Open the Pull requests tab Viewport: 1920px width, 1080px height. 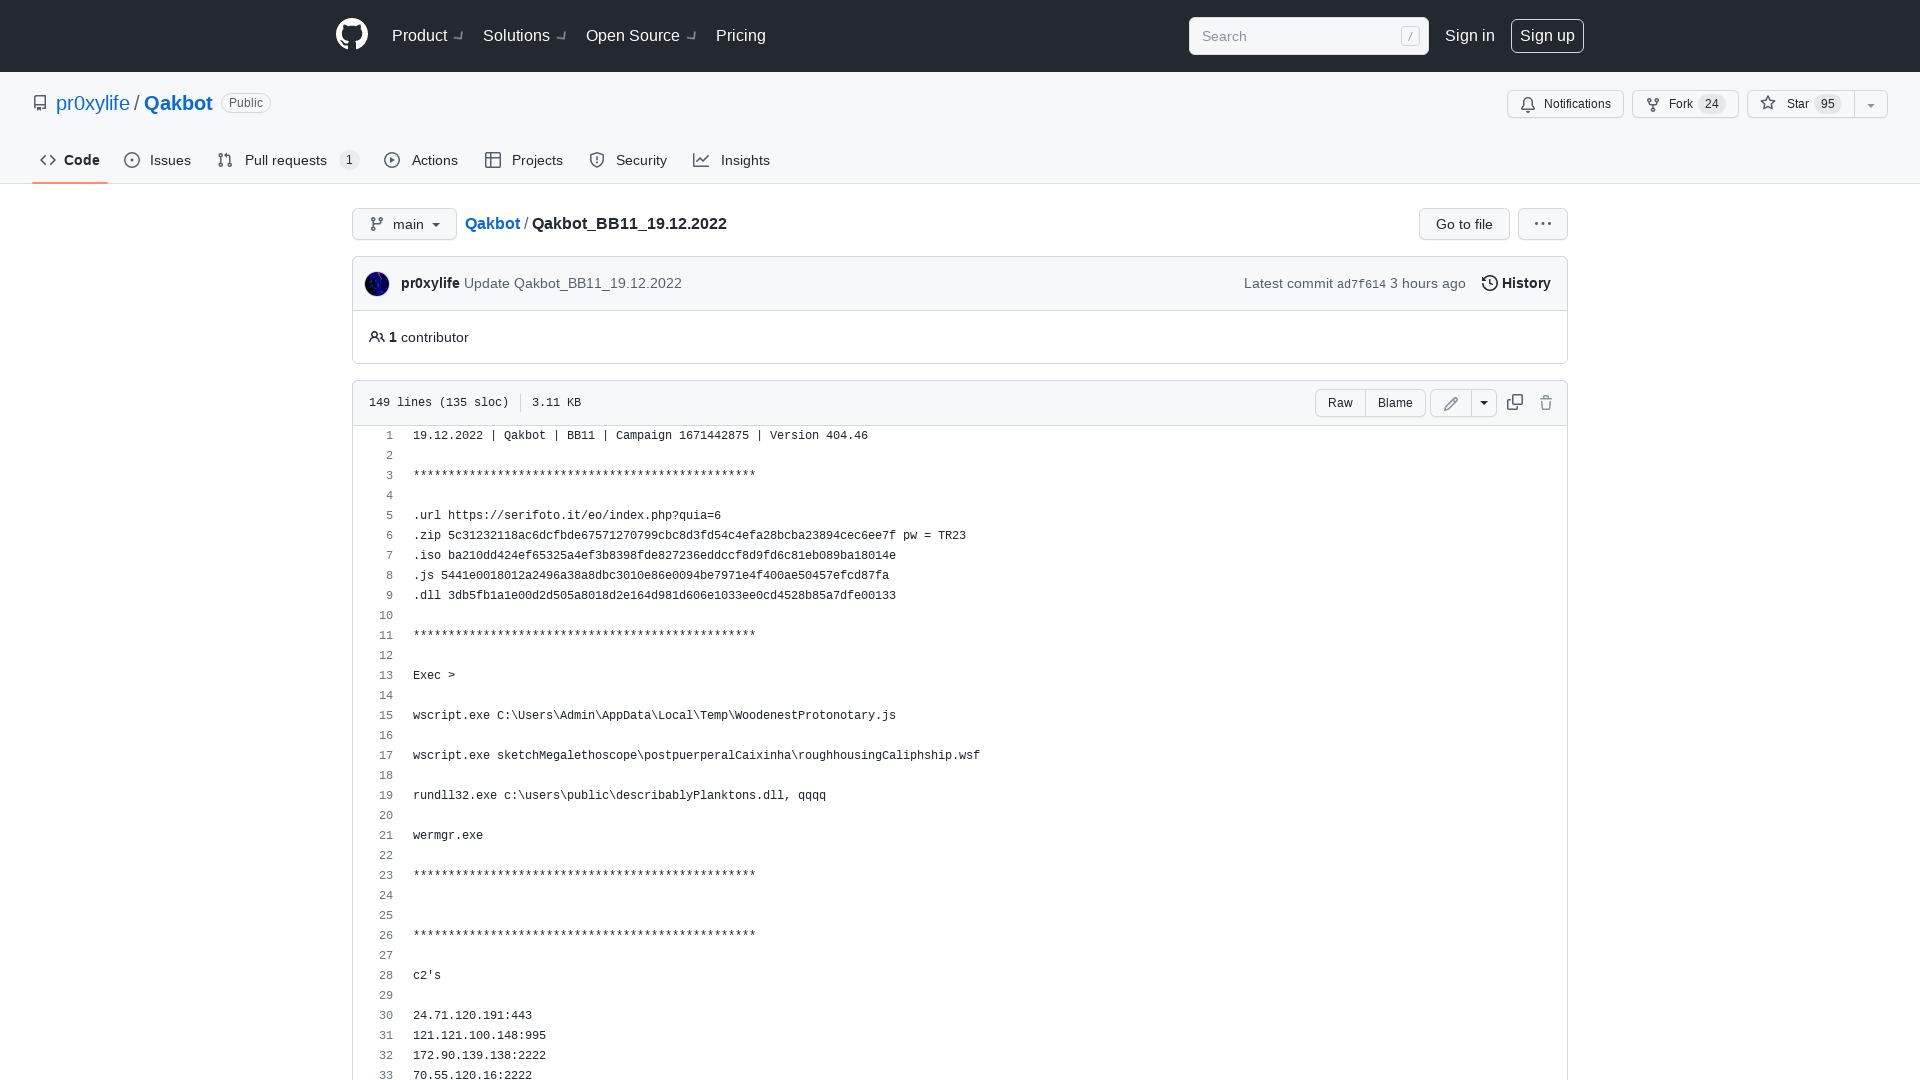(x=286, y=160)
